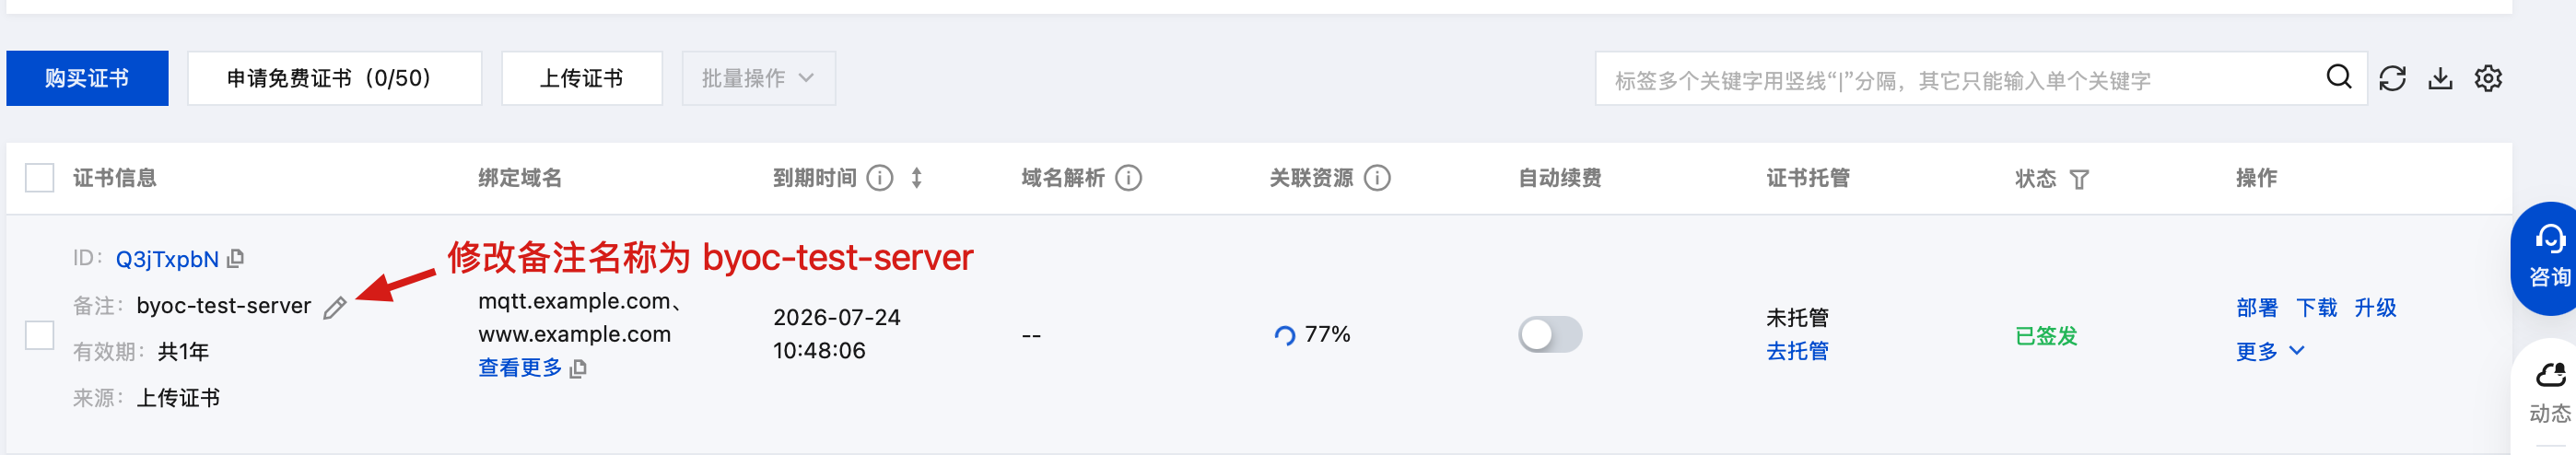Click the info icon beside 到期时间
This screenshot has height=455, width=2576.
tap(880, 178)
